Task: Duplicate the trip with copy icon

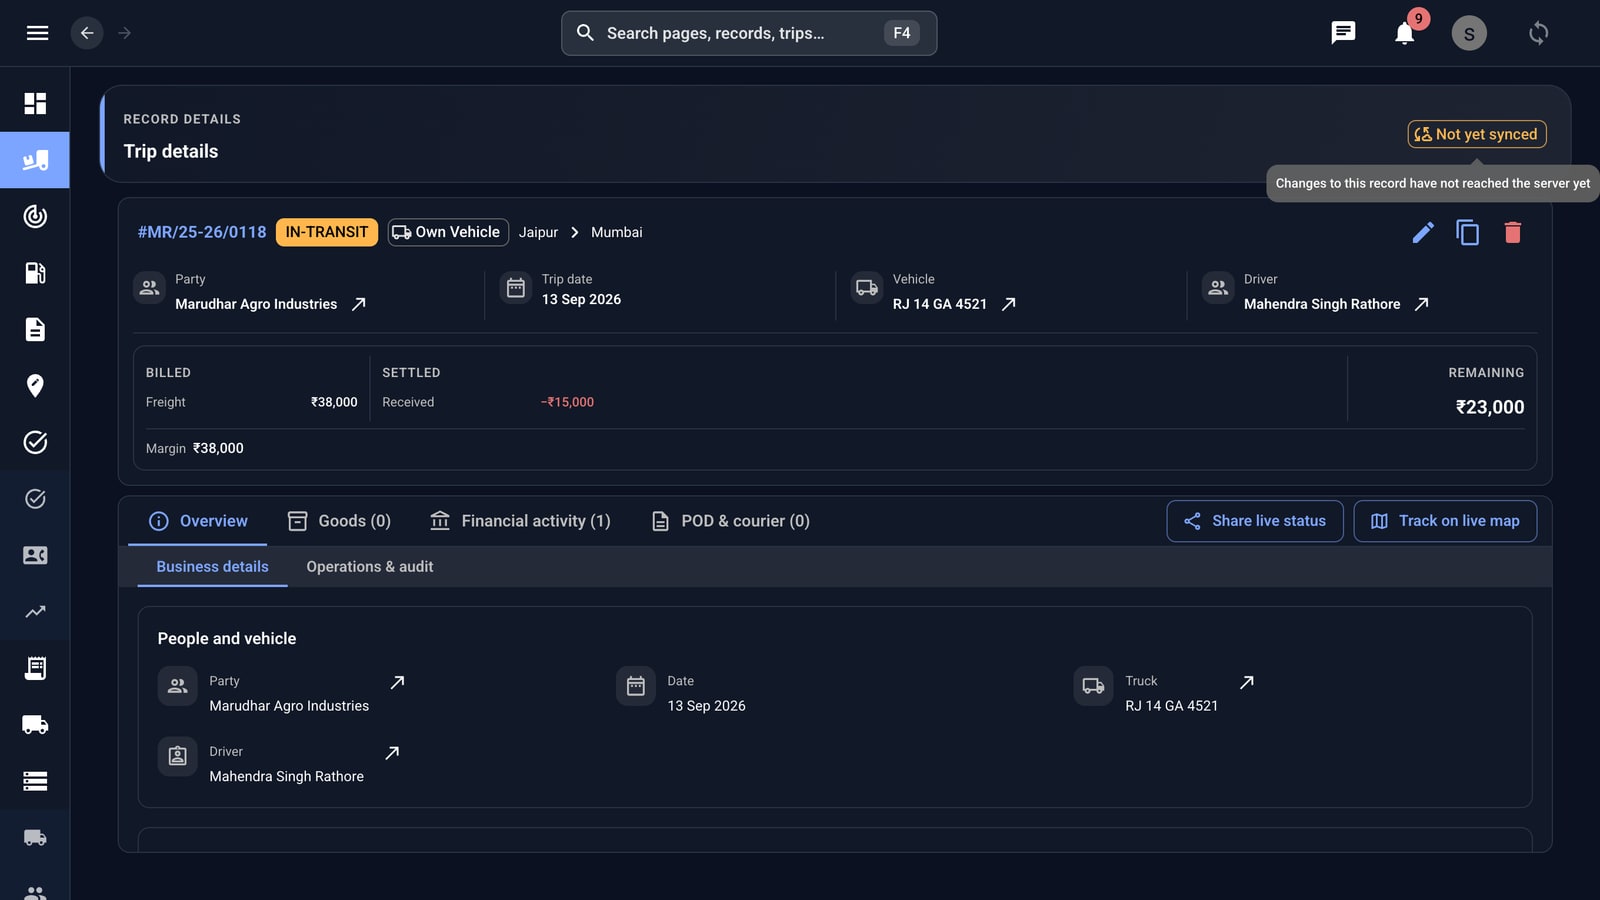Action: 1468,233
